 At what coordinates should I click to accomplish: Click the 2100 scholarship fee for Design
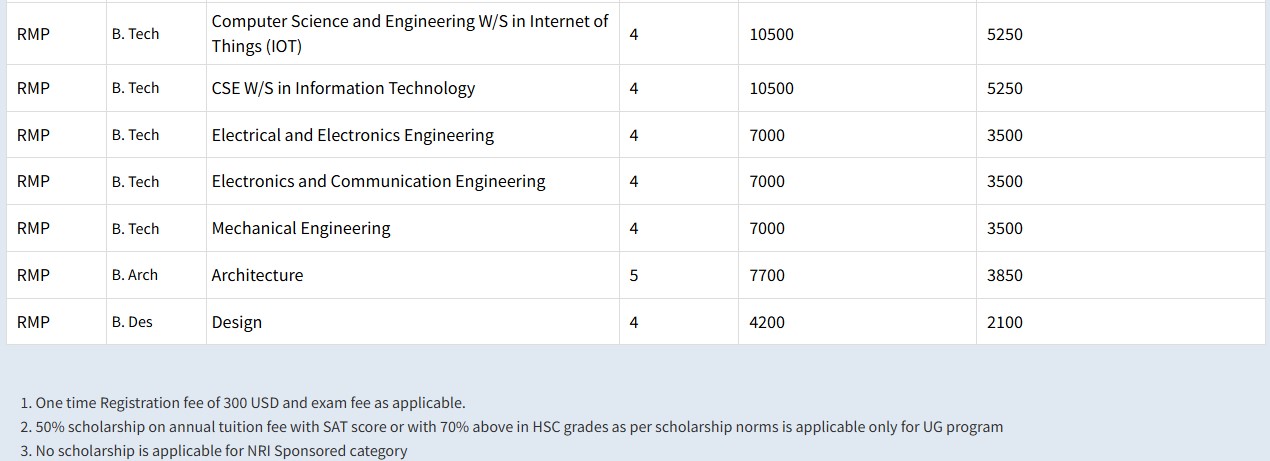click(1004, 322)
